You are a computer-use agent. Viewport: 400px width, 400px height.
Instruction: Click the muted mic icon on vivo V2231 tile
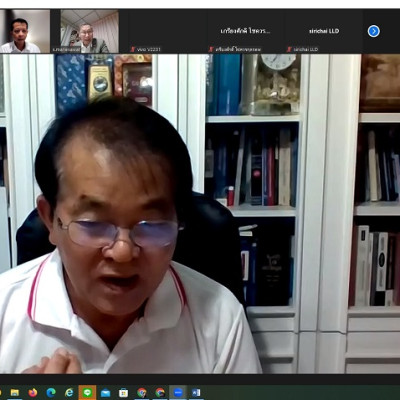coord(133,49)
